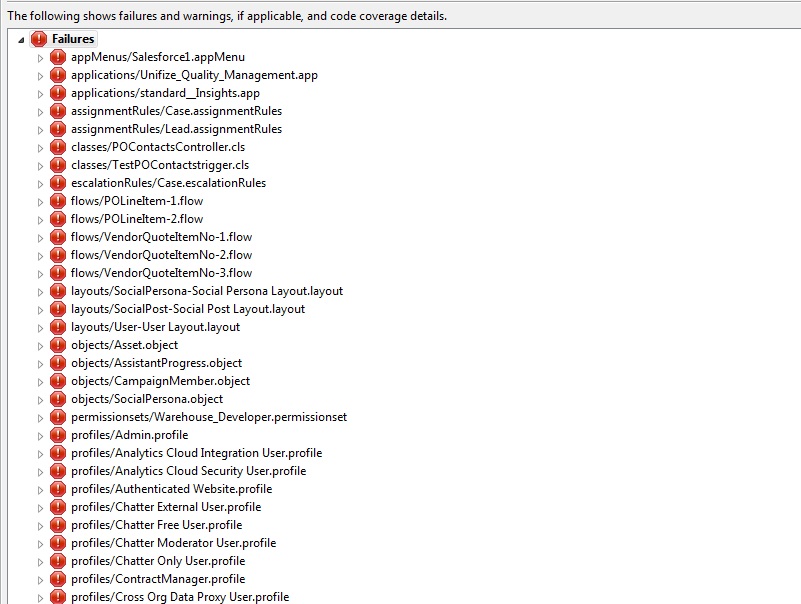Expand assignmentRules/Lead.assignmentRules node
Viewport: 801px width, 604px height.
click(x=40, y=130)
